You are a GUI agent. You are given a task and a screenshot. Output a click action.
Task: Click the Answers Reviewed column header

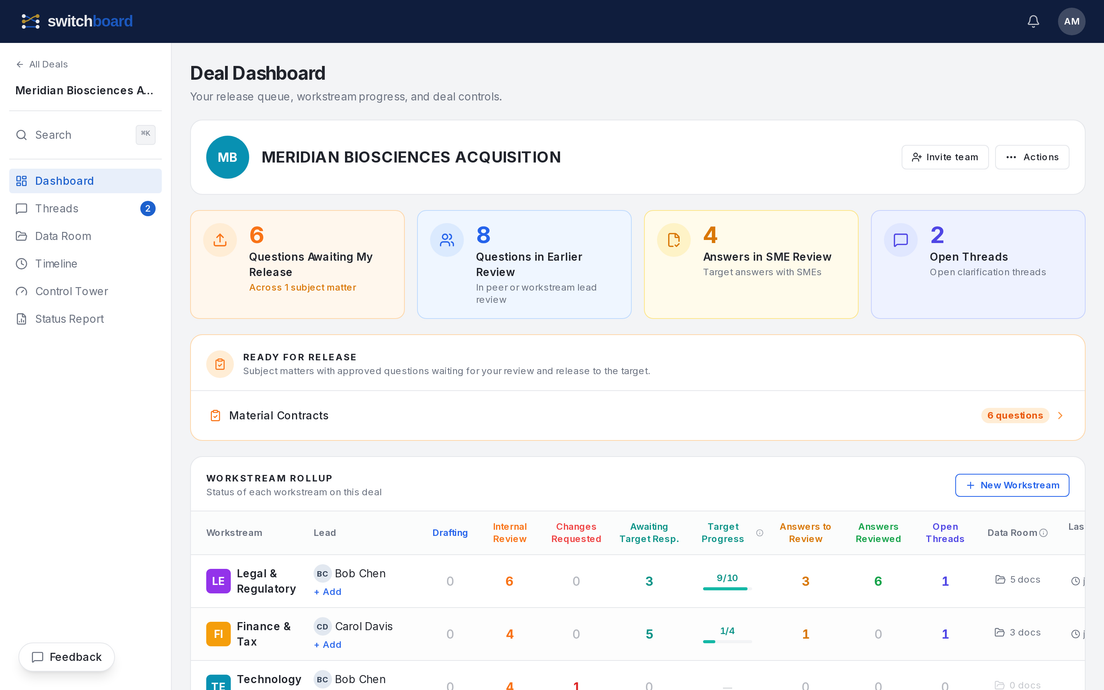pos(878,533)
